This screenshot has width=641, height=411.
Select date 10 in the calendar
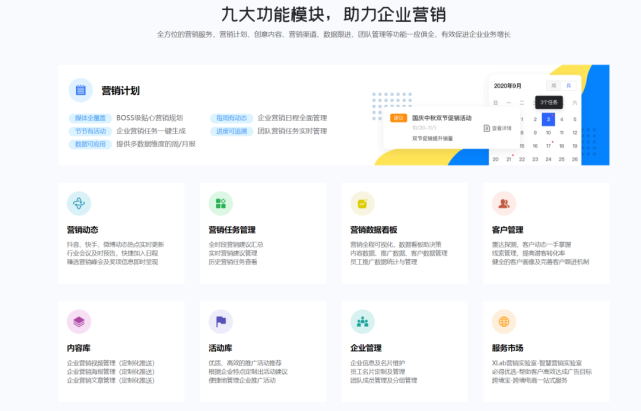click(x=548, y=133)
